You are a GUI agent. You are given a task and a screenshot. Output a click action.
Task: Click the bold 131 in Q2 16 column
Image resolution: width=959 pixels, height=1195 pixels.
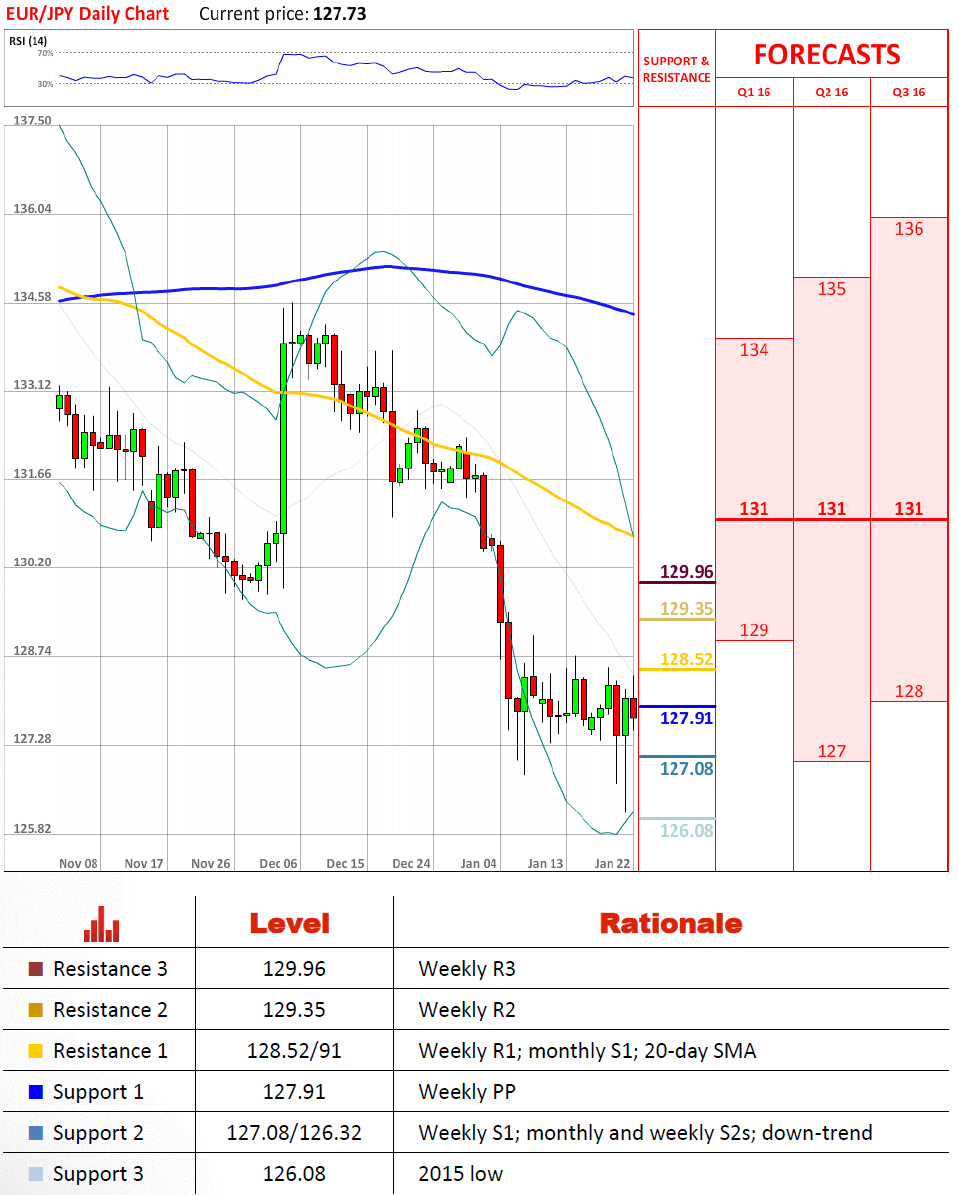tap(832, 508)
